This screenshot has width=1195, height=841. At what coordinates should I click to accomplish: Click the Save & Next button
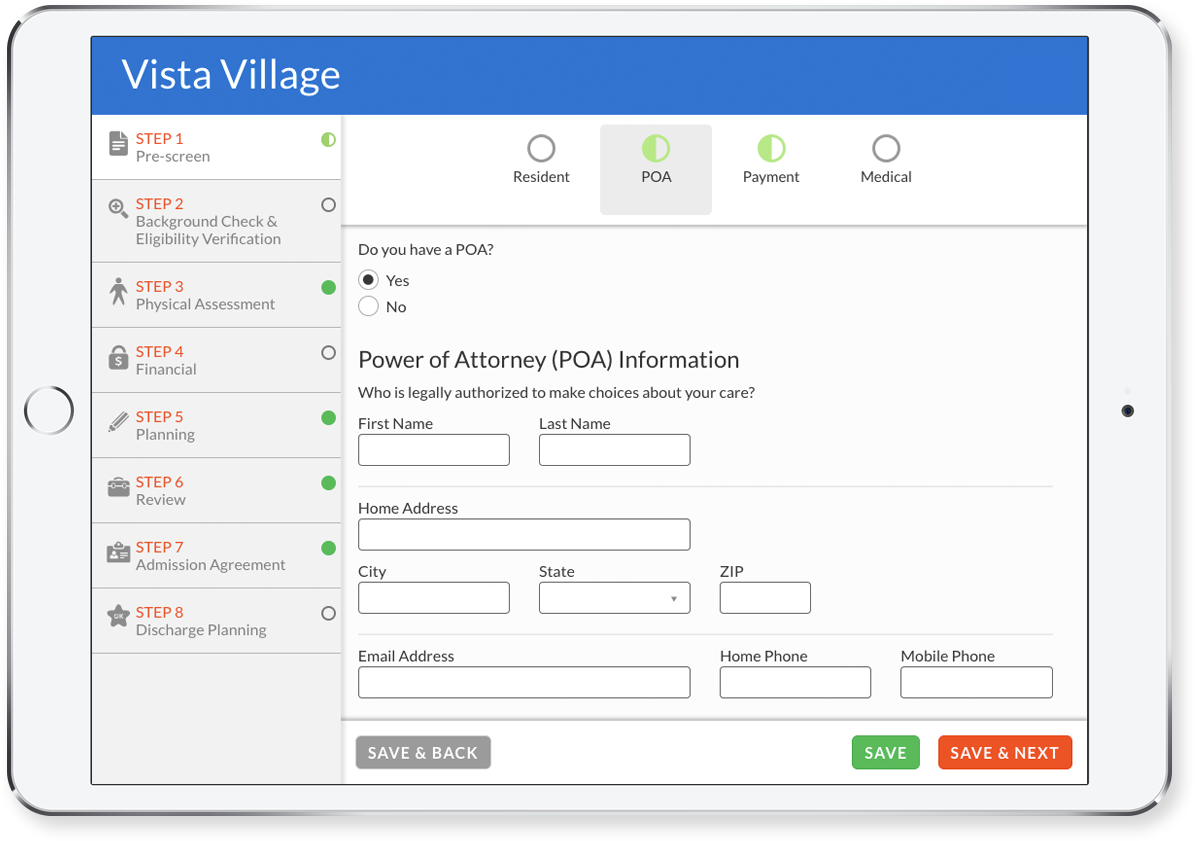point(1004,753)
